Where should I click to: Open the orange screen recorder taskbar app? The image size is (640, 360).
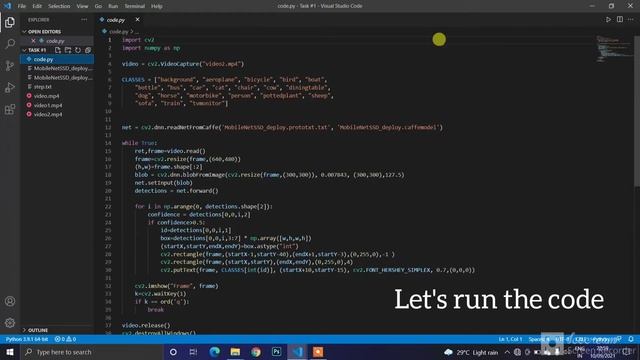[x=318, y=352]
